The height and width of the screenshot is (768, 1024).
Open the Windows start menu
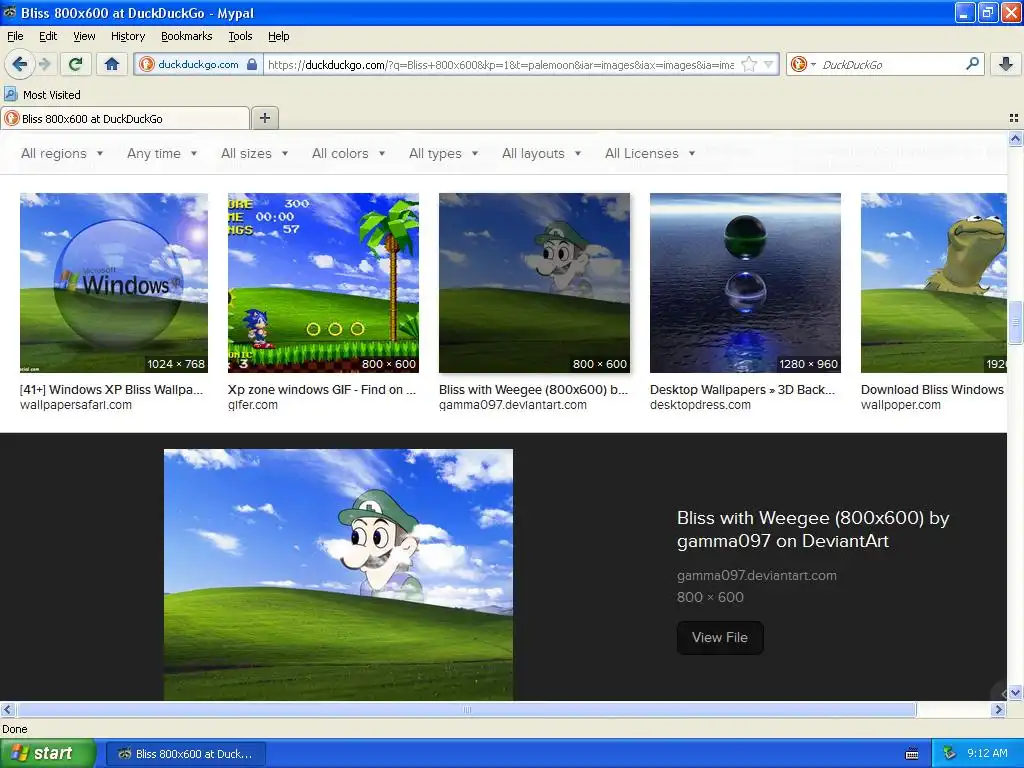click(x=47, y=753)
